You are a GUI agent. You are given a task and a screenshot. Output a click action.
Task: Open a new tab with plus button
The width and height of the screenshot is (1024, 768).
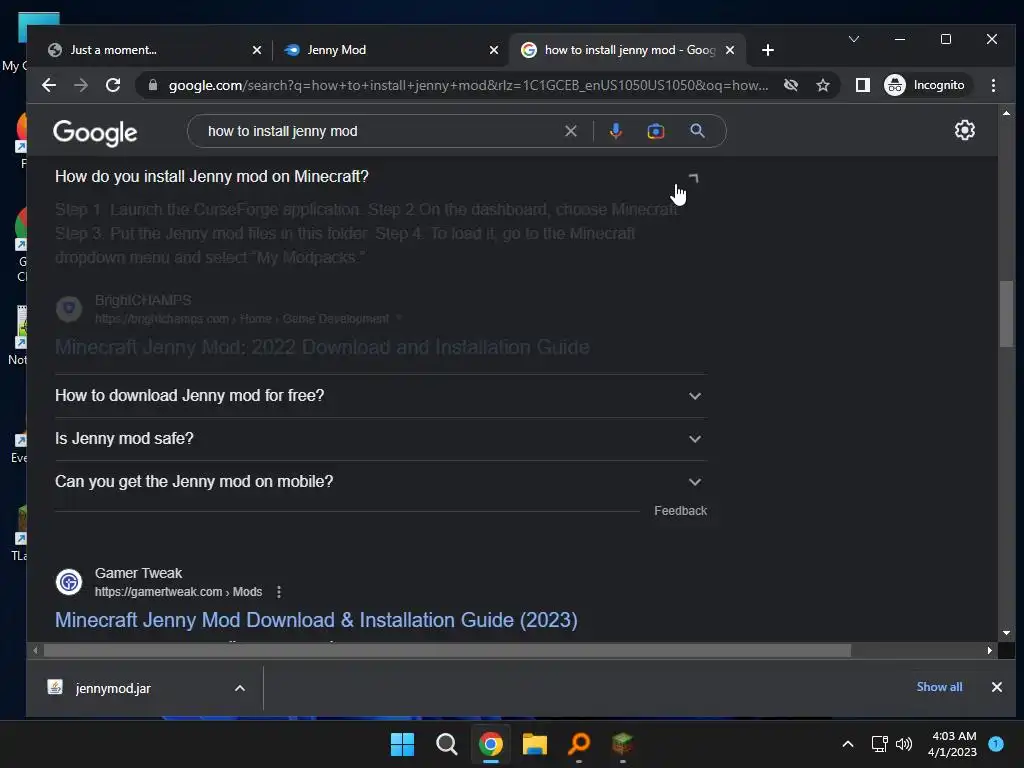[768, 50]
